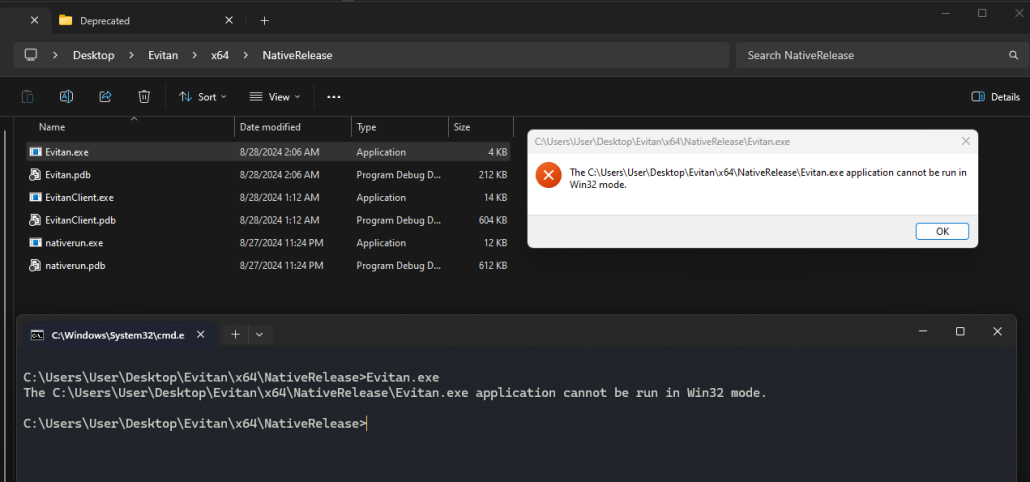Select x64 in the address breadcrumb
Screen dimensions: 1030x482
(x=219, y=55)
